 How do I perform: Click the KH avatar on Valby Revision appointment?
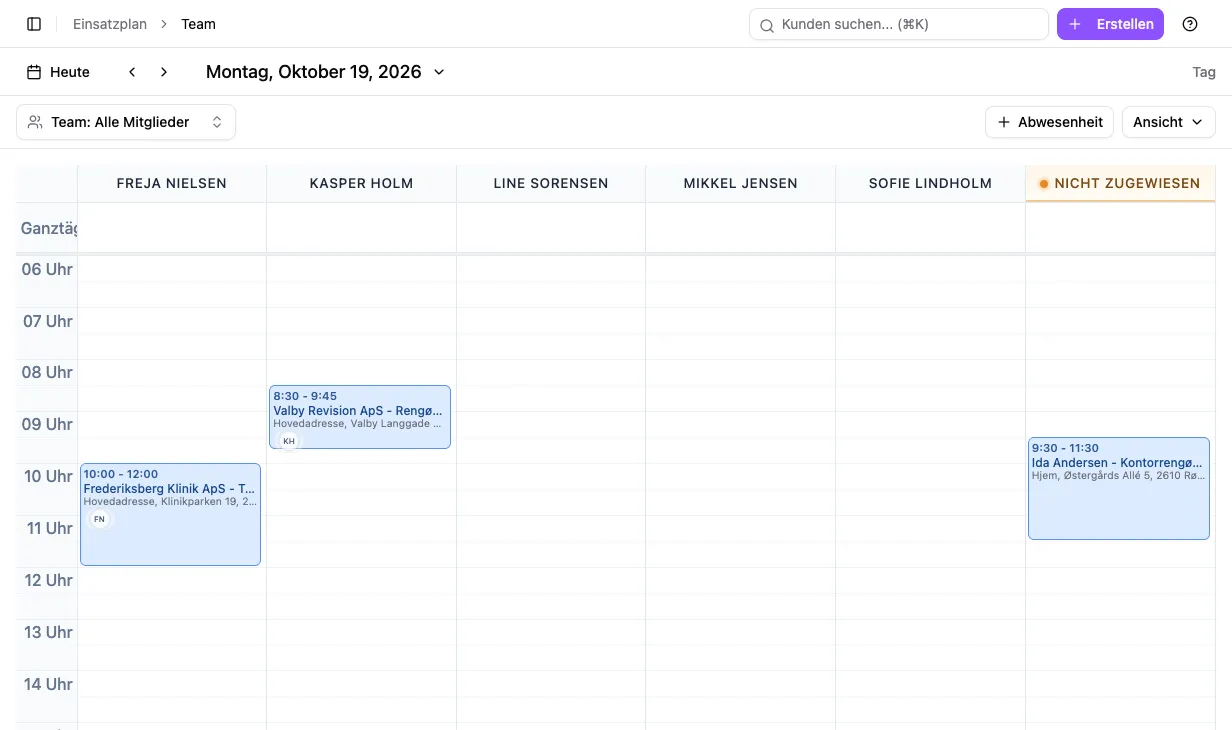[289, 441]
